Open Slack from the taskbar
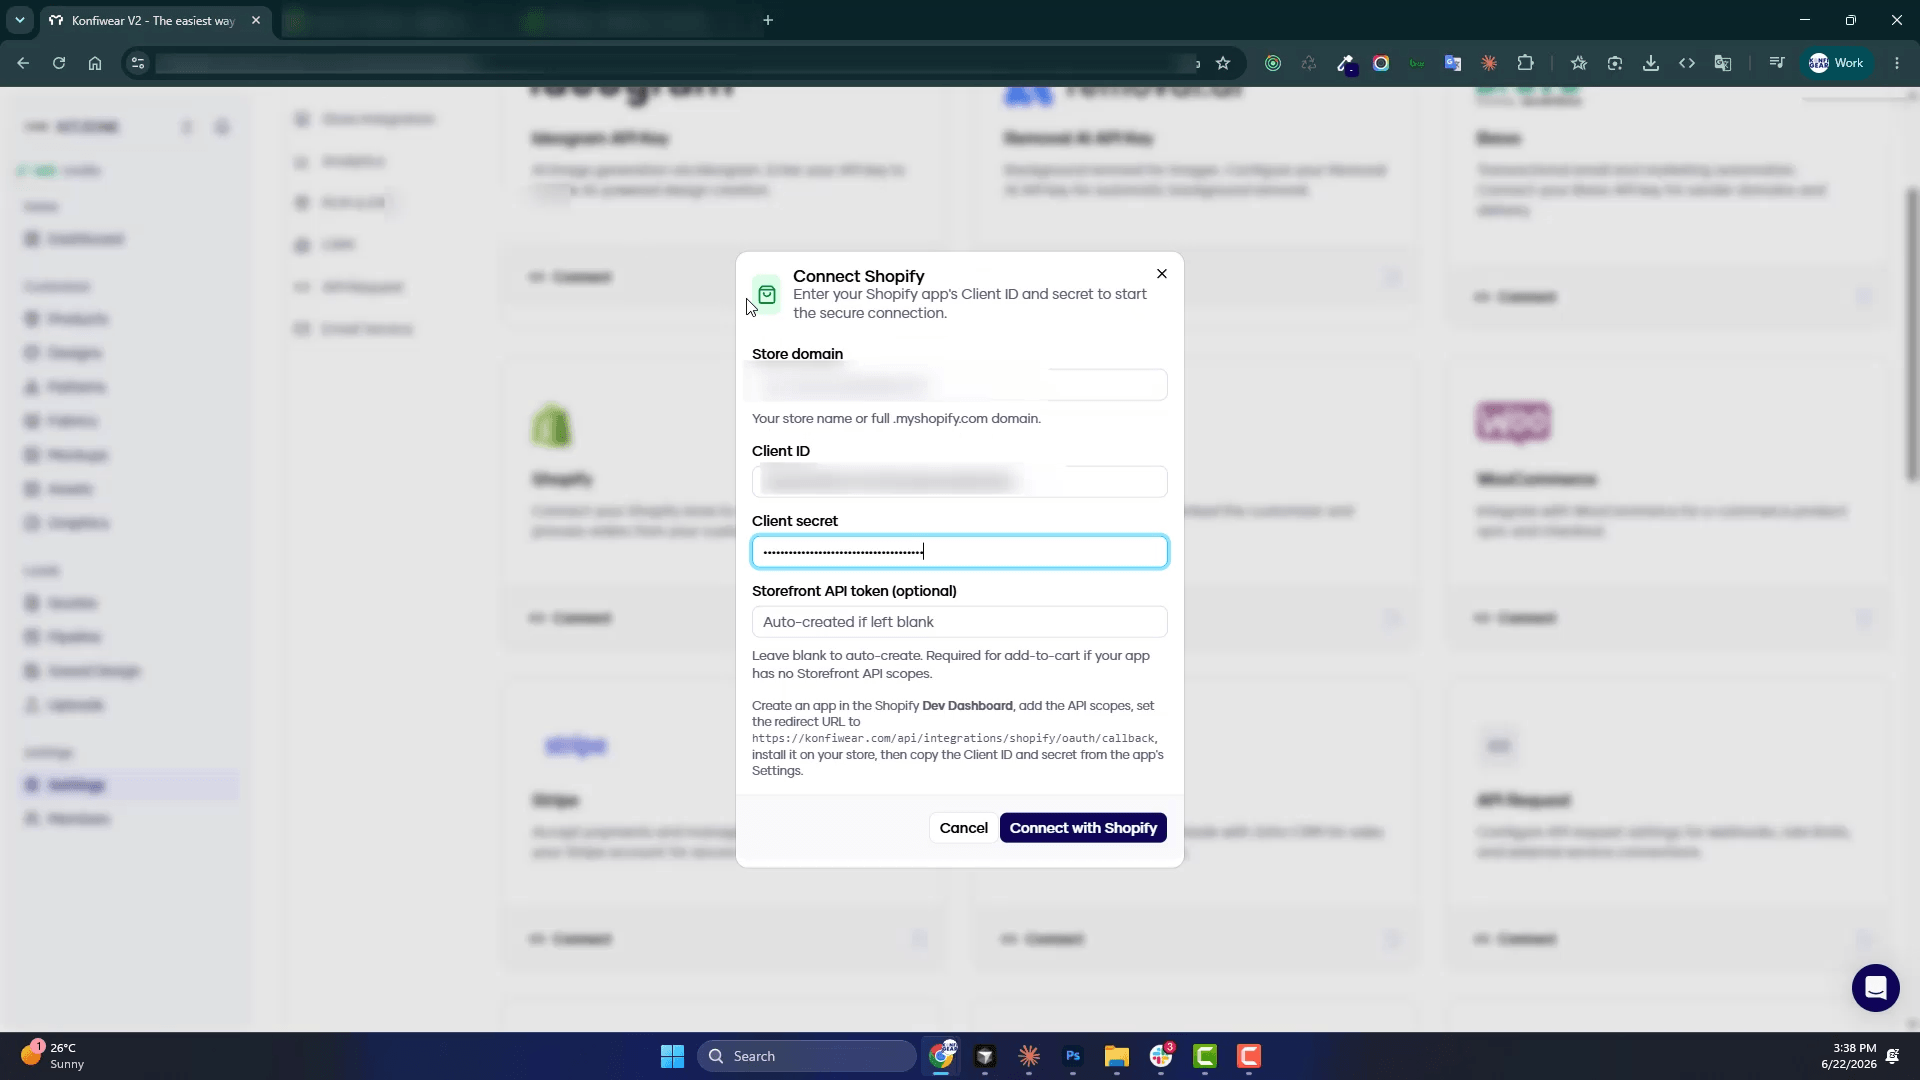Screen dimensions: 1920x1080 (1161, 1056)
